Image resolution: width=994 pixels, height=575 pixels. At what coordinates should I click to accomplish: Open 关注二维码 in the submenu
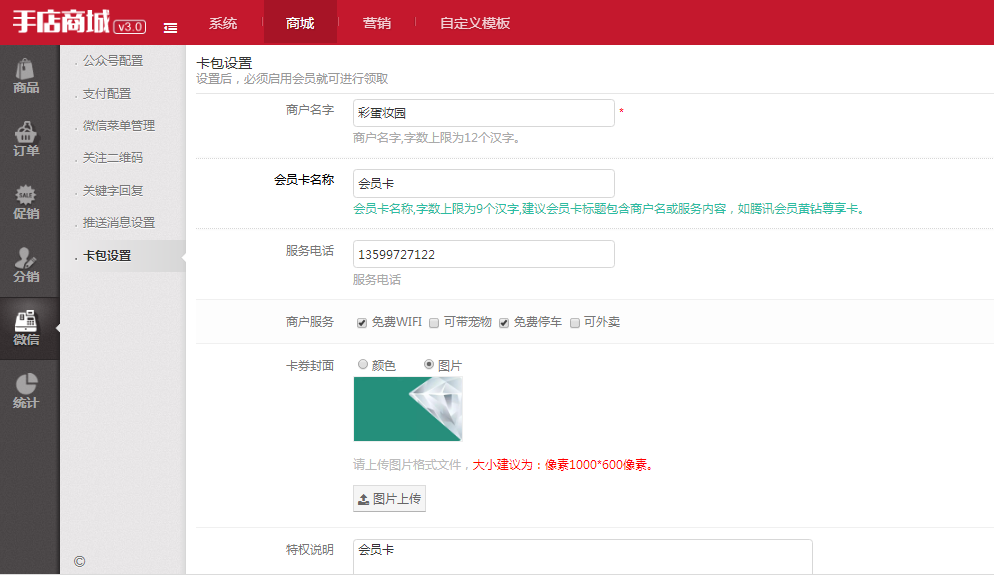(x=112, y=158)
